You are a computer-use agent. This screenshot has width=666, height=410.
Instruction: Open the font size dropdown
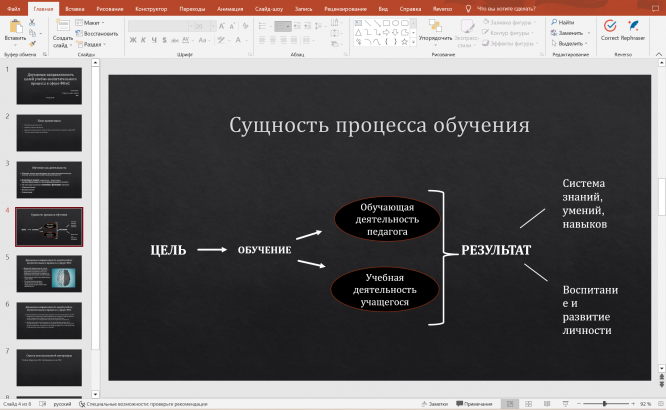pyautogui.click(x=213, y=26)
